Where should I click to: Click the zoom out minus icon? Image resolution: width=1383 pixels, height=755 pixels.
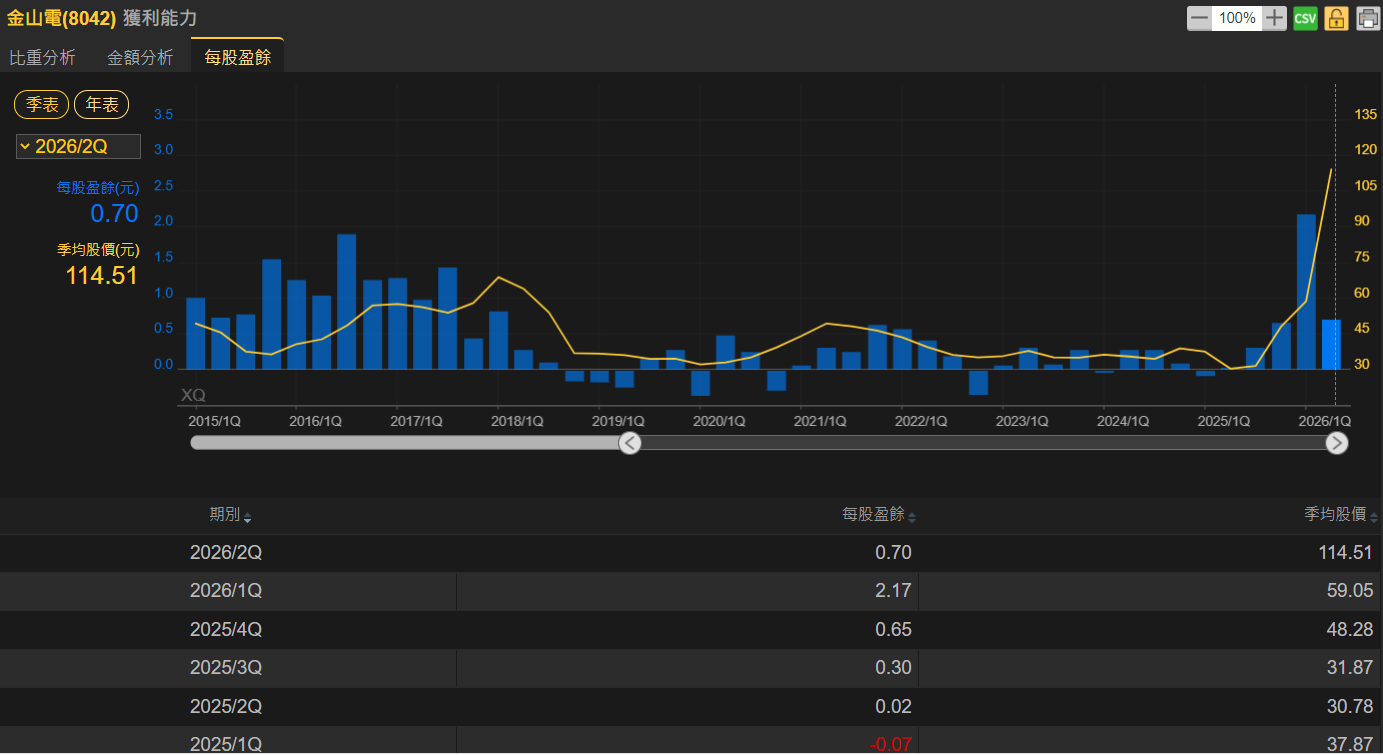1199,18
